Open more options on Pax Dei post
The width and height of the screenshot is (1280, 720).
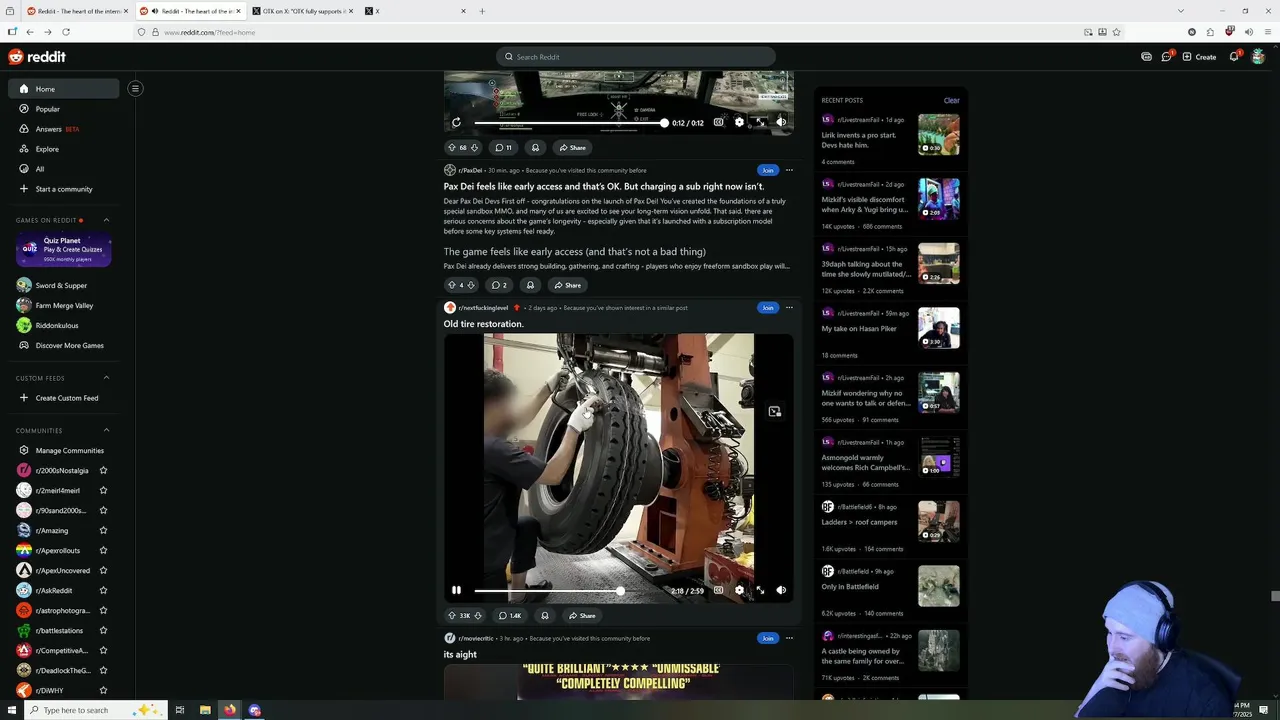789,170
